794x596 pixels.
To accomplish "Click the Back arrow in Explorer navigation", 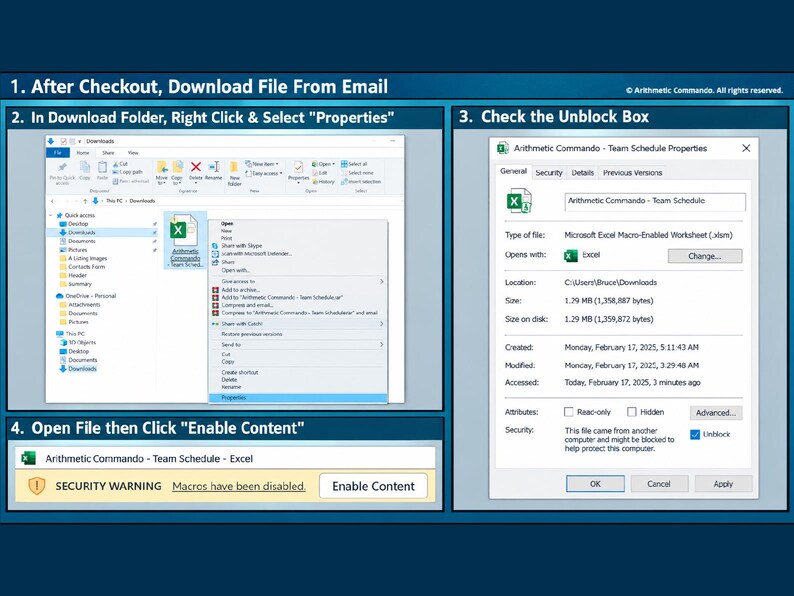I will click(x=53, y=201).
